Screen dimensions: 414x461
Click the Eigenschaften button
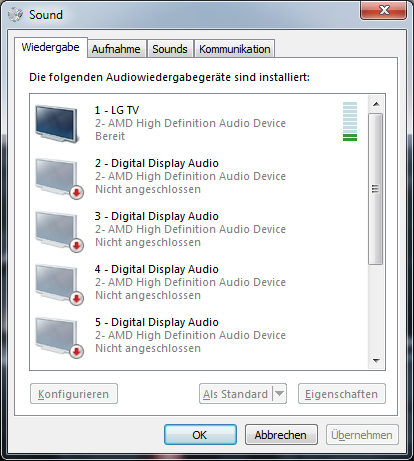342,394
